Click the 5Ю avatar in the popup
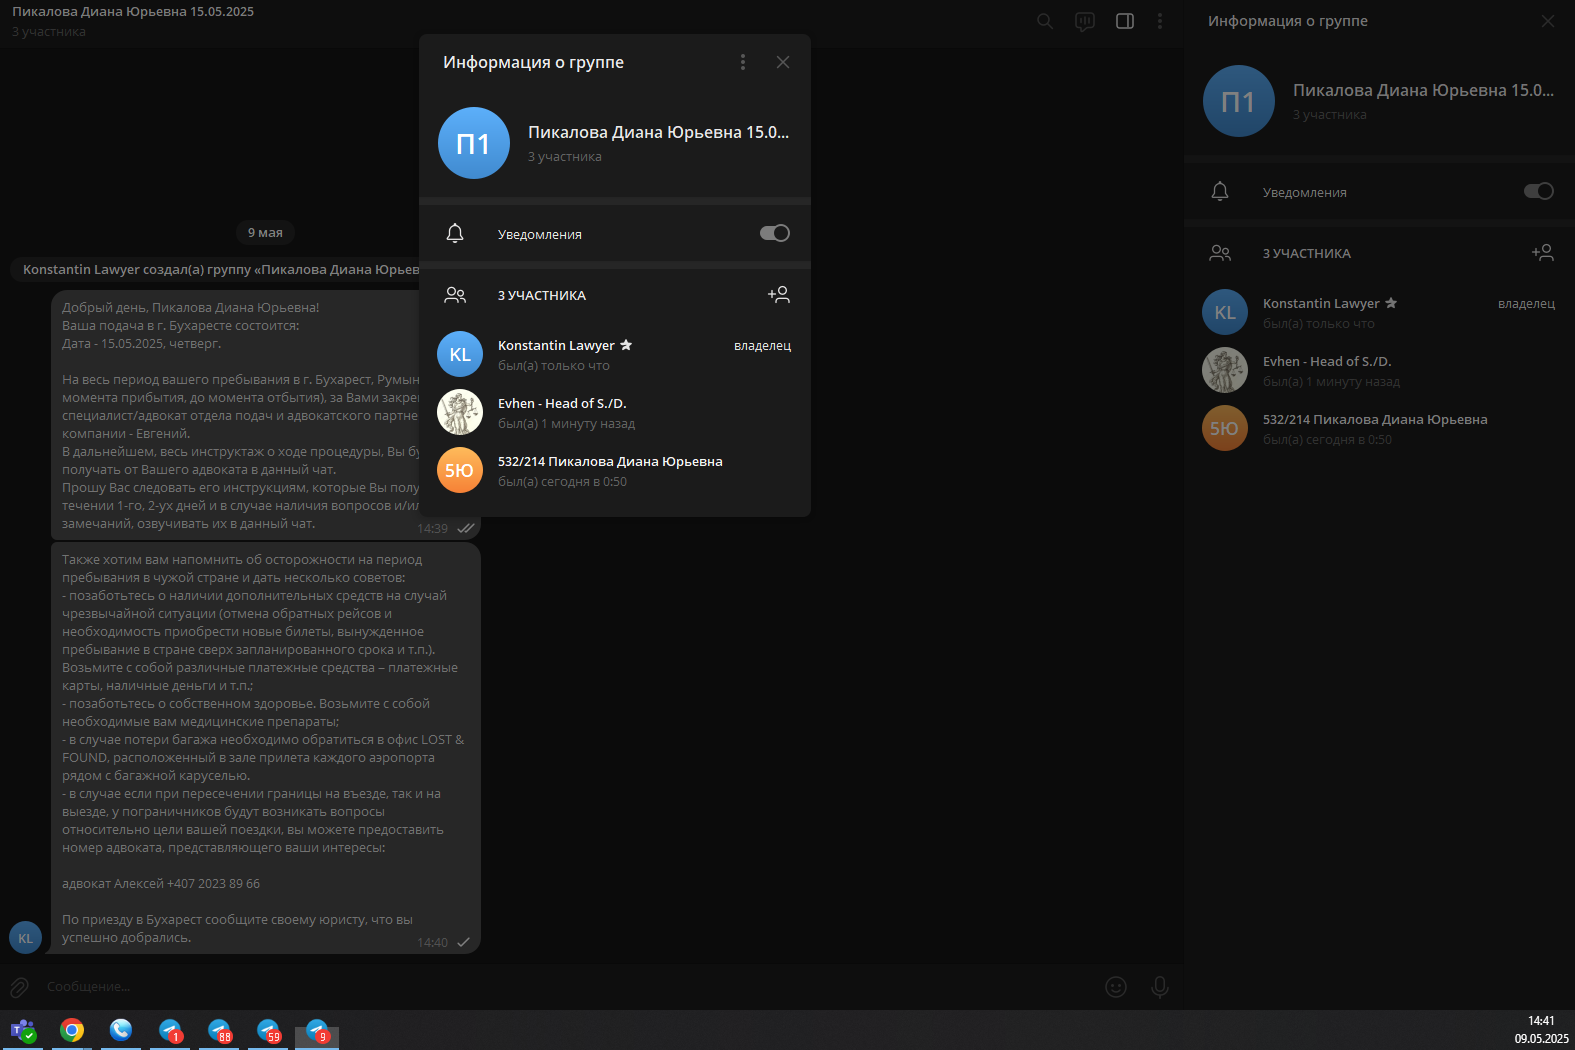1575x1050 pixels. 460,470
